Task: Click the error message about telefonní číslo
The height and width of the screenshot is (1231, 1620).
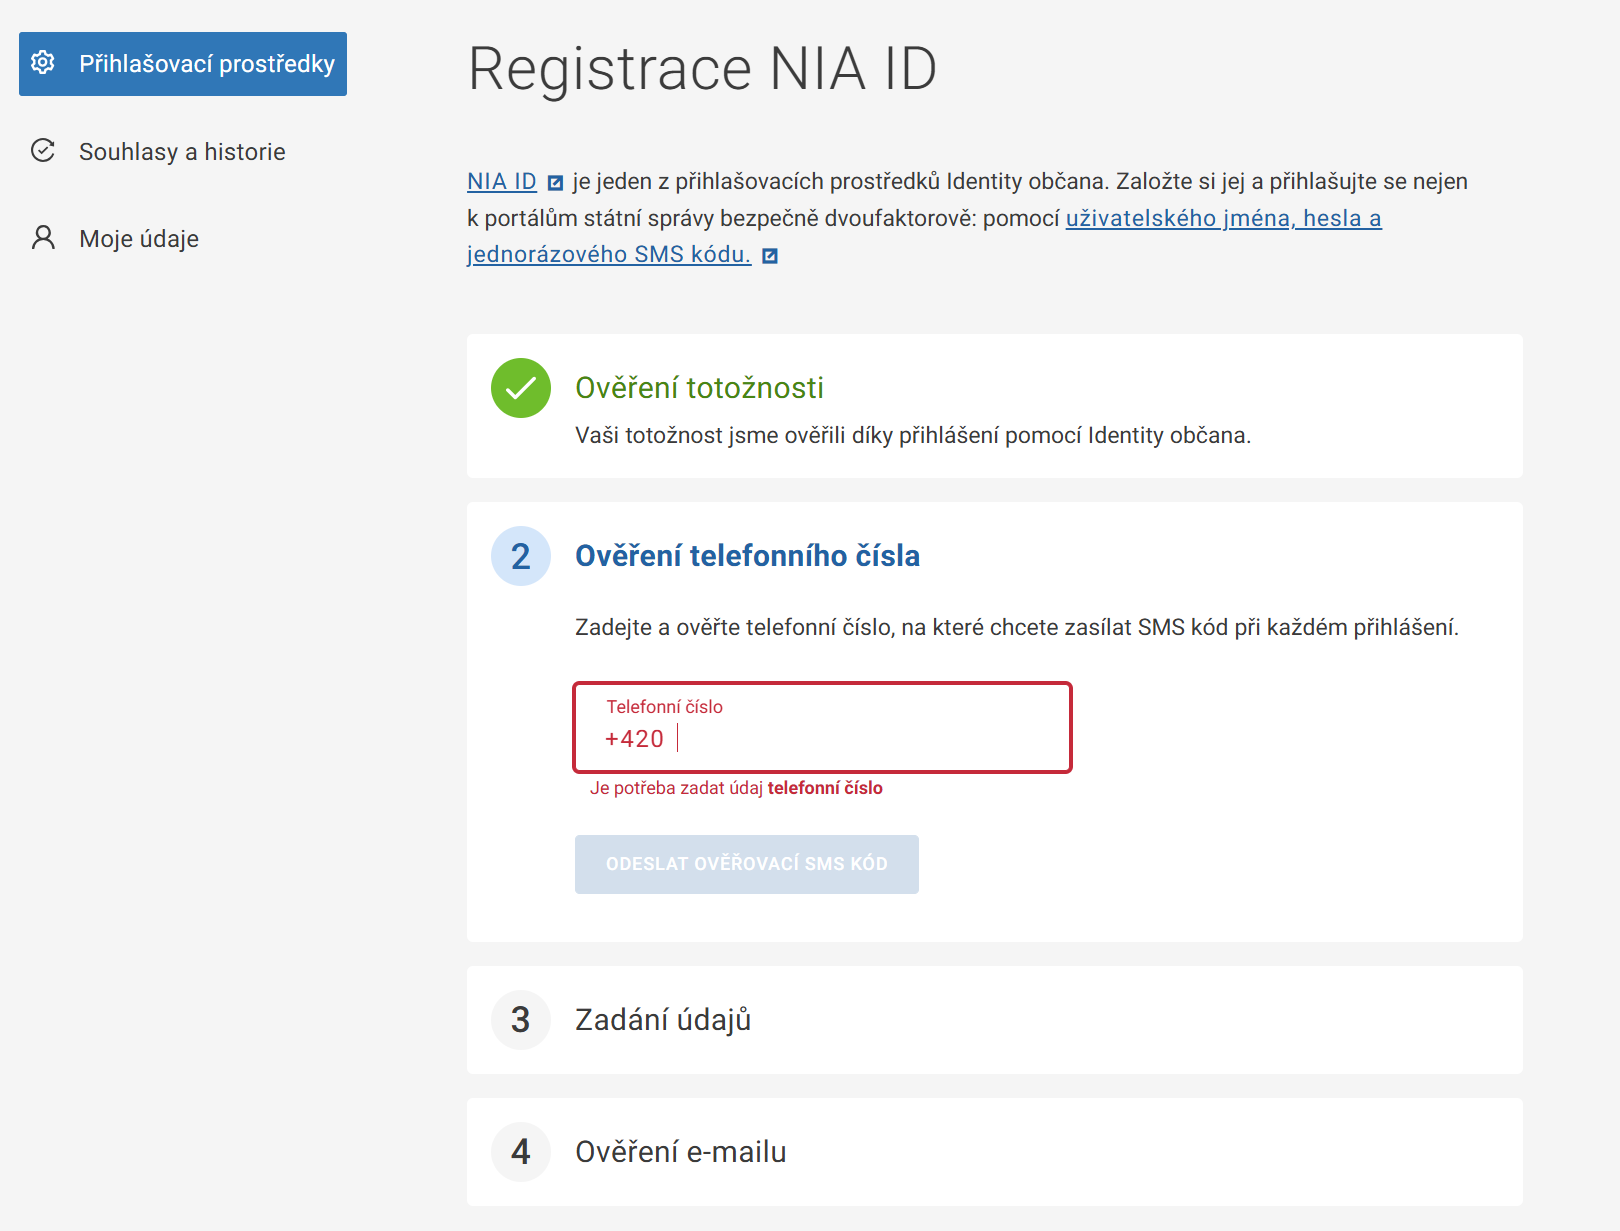Action: point(736,788)
